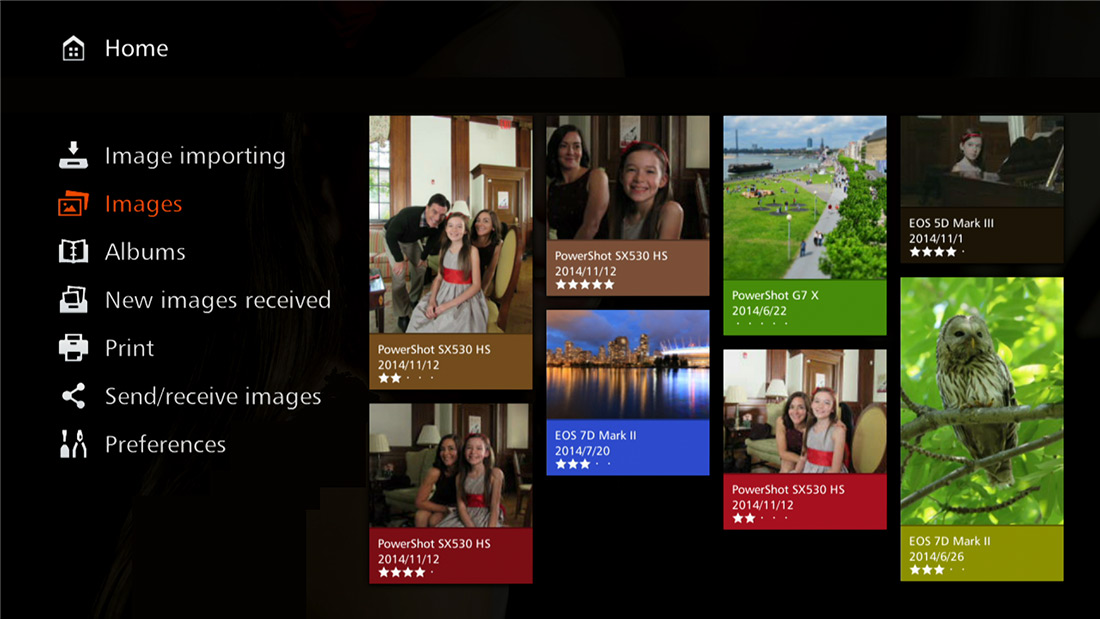
Task: Go to New images received text
Action: (217, 300)
